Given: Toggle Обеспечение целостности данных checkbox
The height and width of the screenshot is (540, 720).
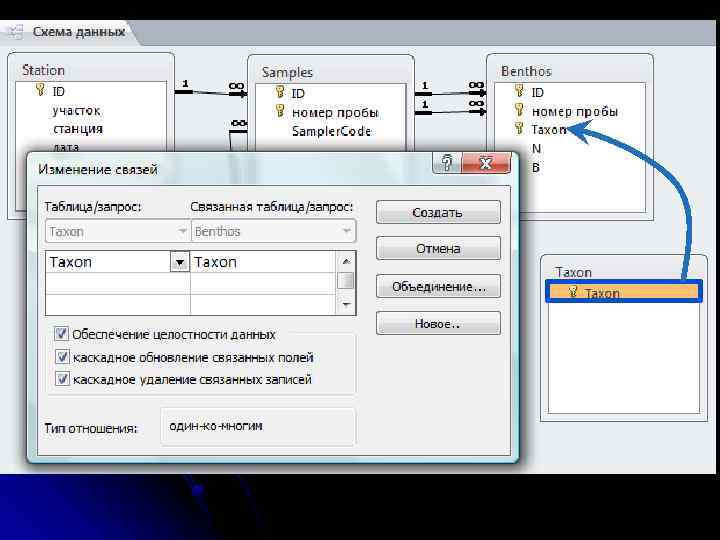Looking at the screenshot, I should [x=62, y=333].
